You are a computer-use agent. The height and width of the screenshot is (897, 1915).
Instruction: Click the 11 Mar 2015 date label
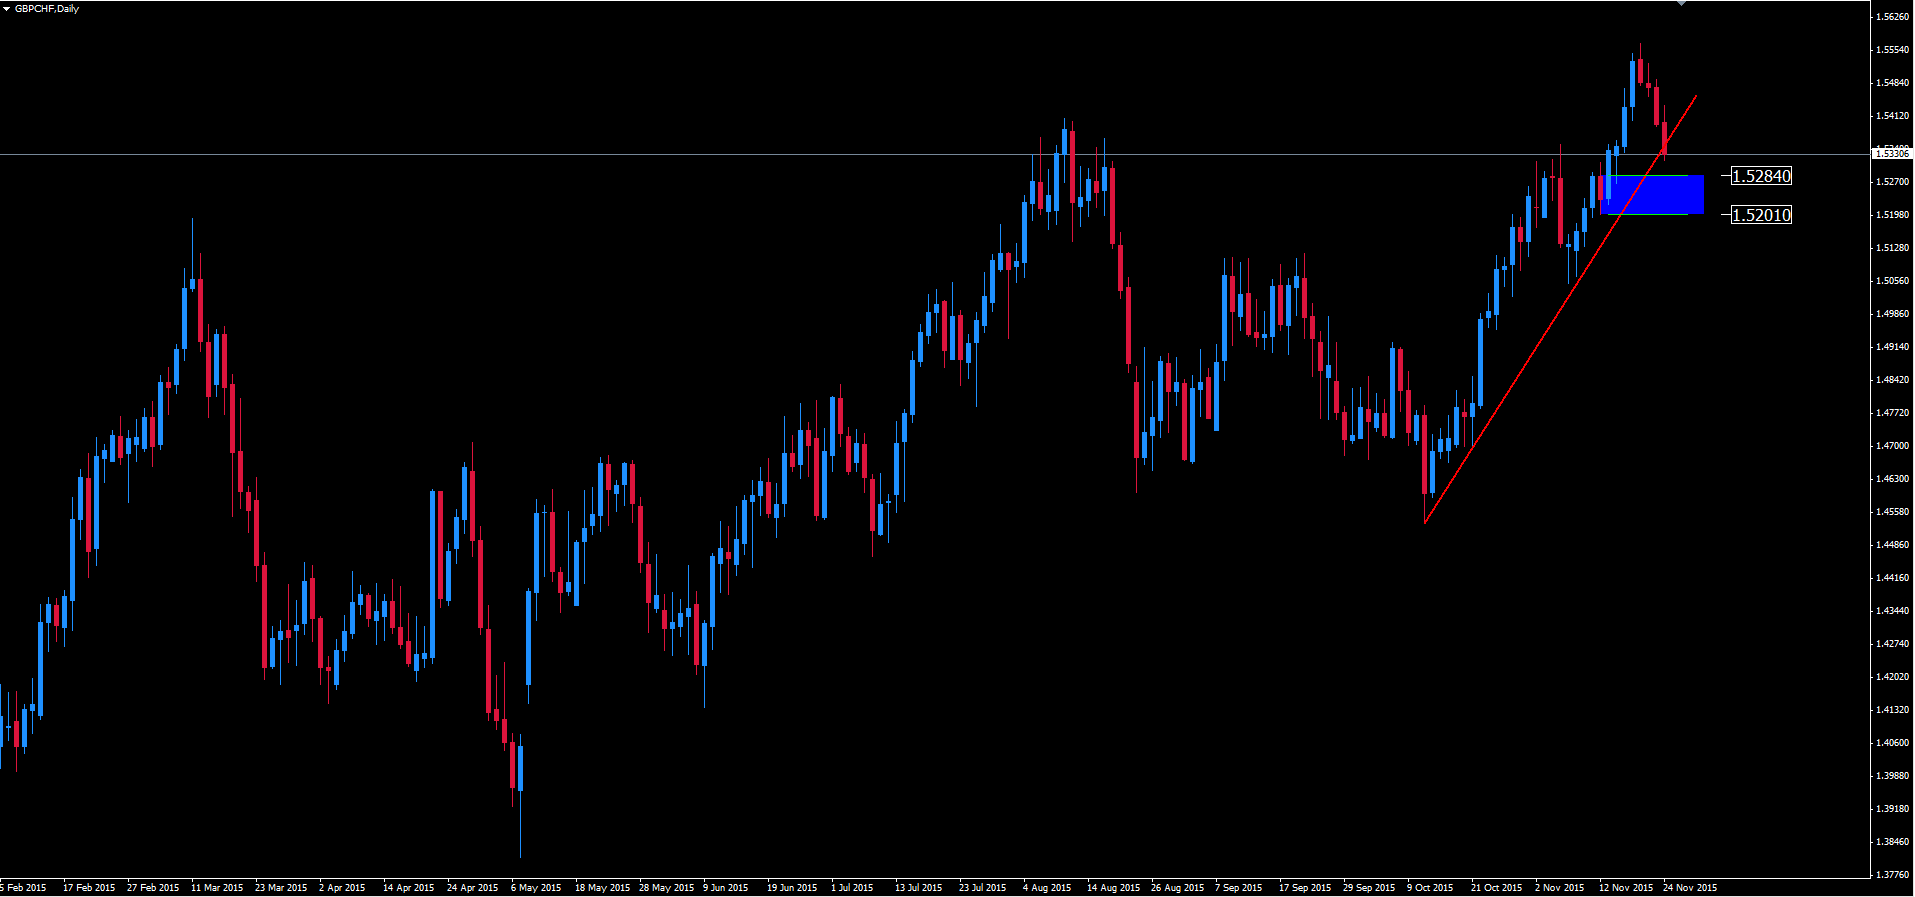point(217,887)
